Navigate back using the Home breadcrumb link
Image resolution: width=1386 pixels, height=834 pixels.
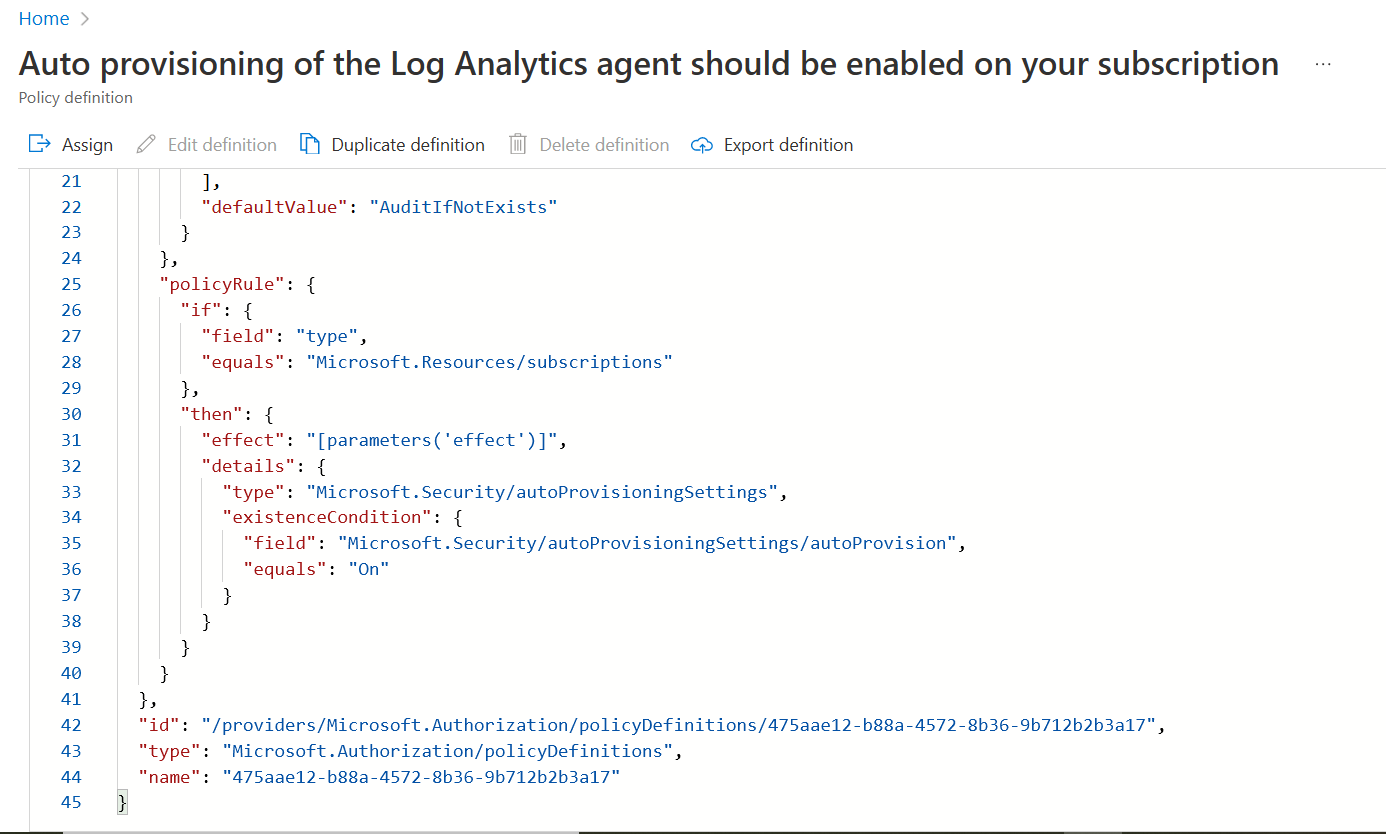click(x=44, y=18)
